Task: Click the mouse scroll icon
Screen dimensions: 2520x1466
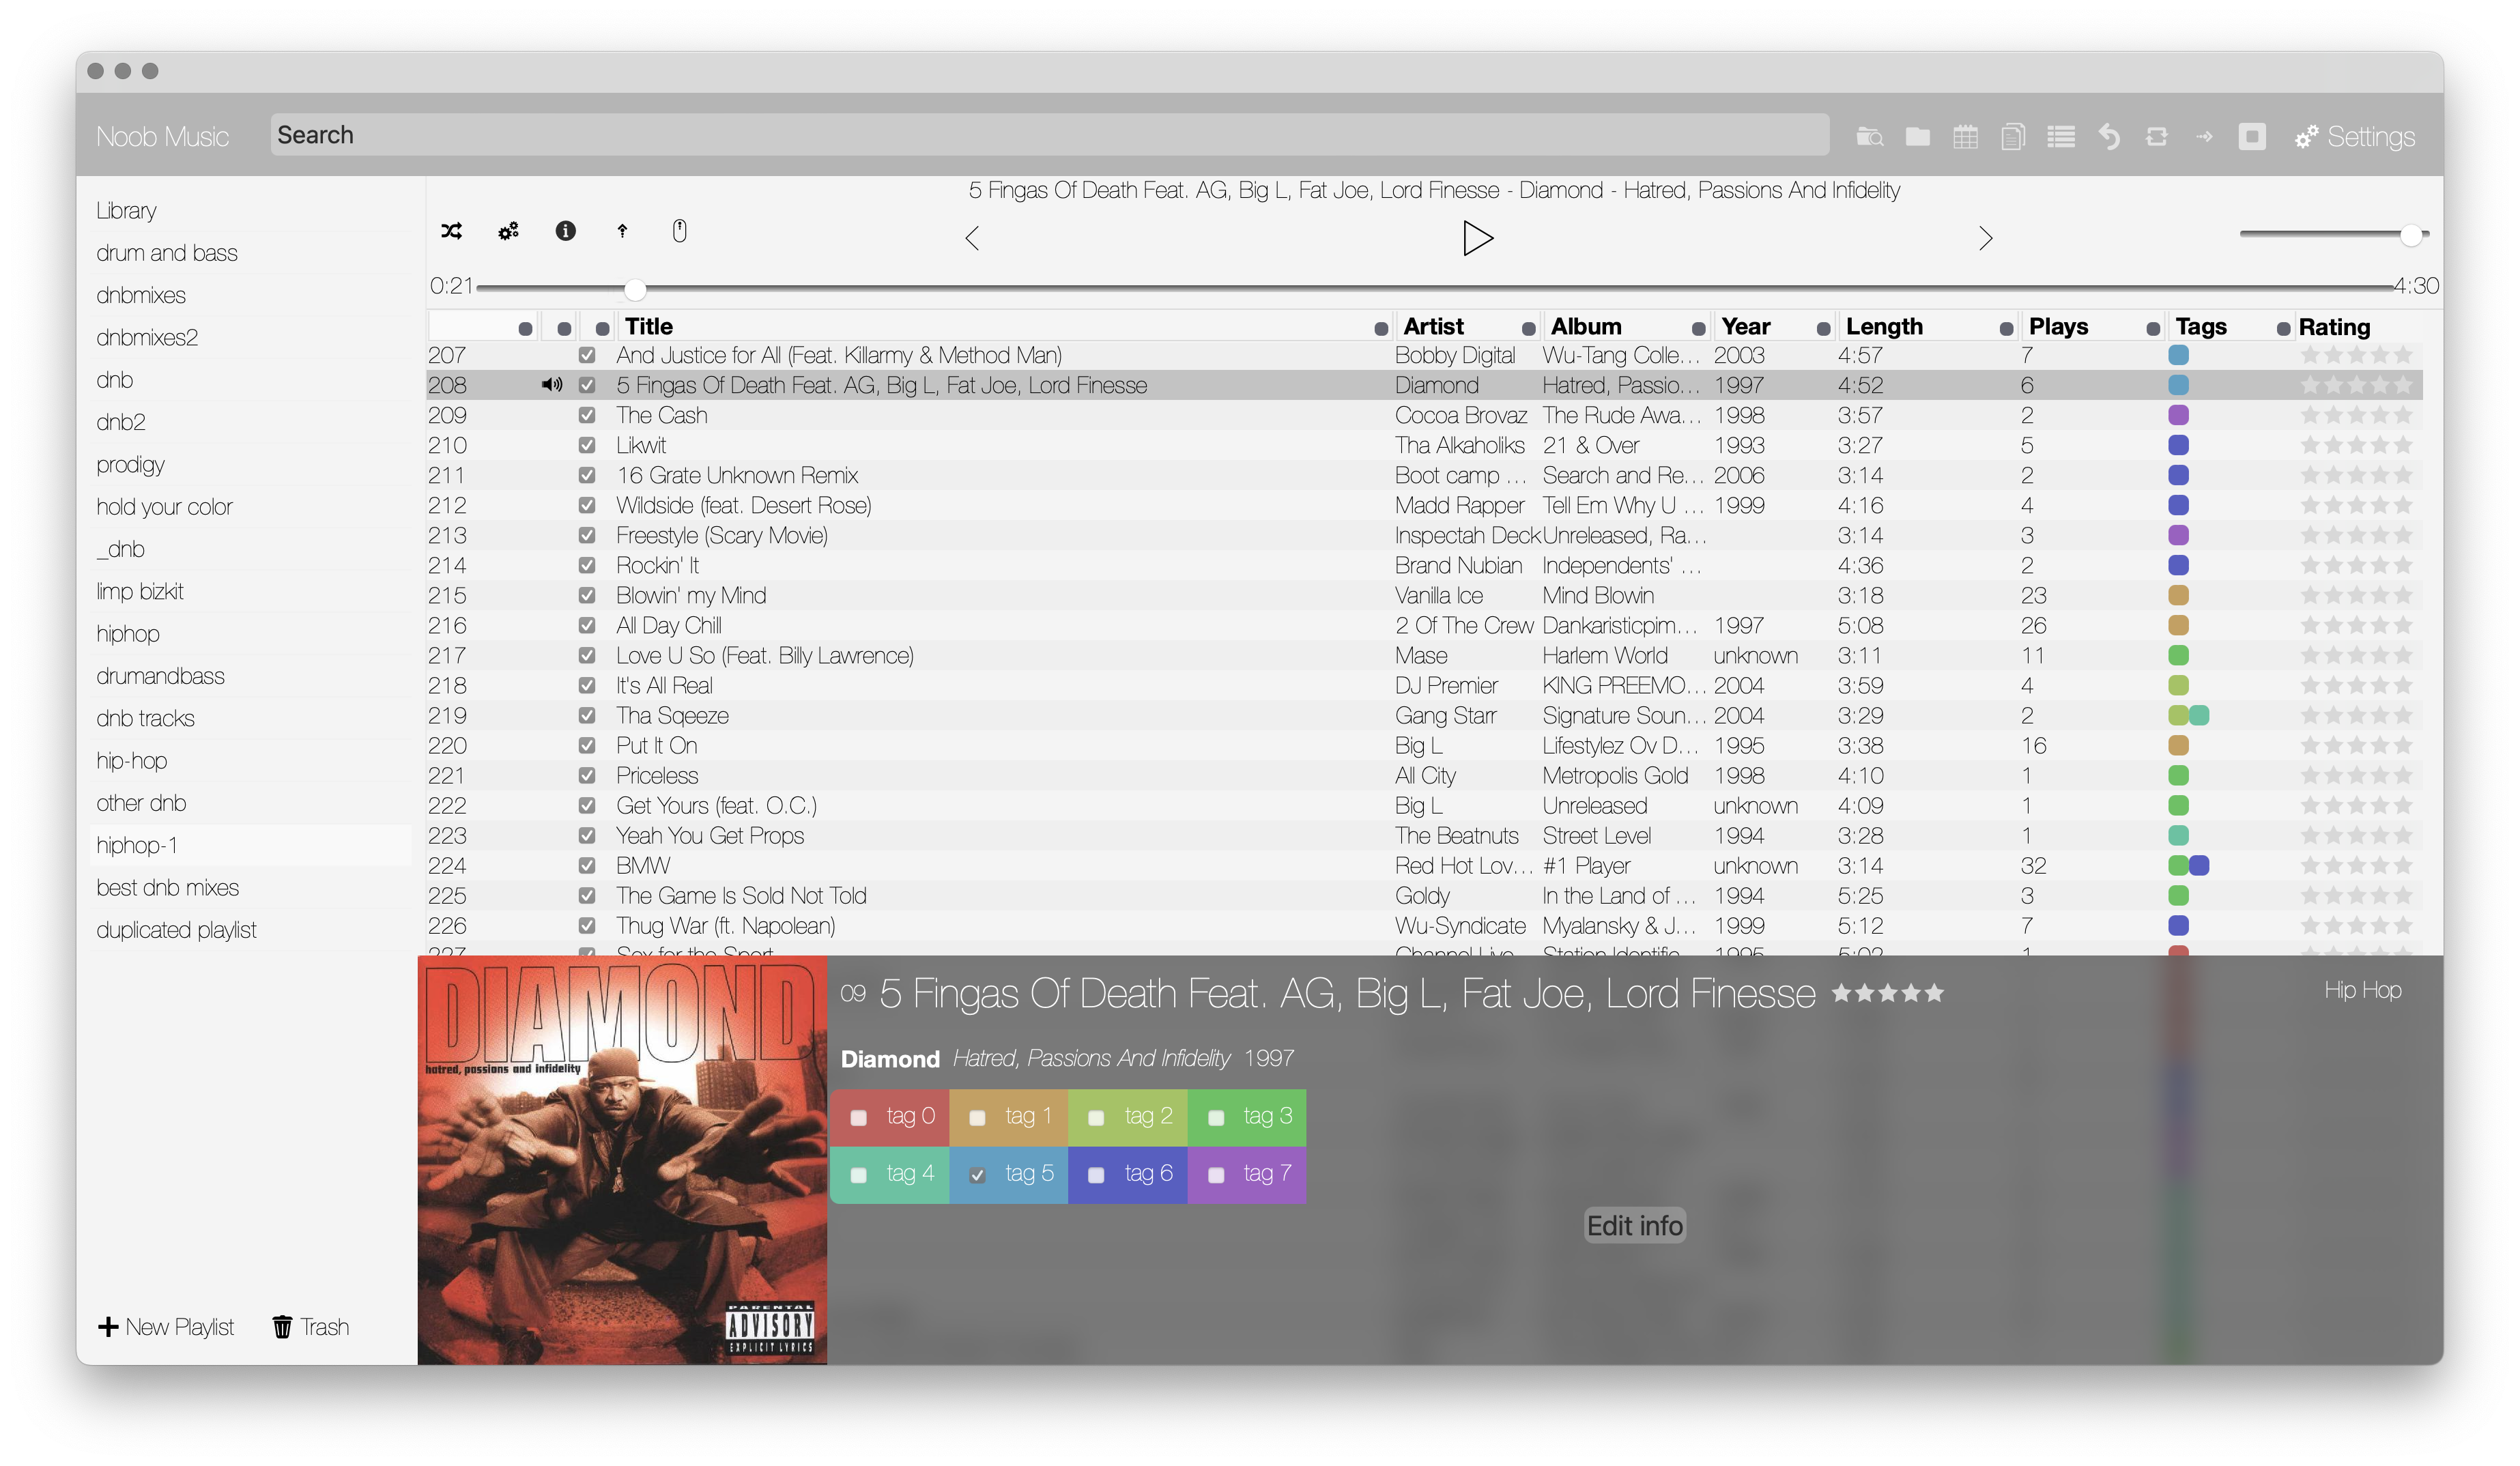Action: [679, 231]
